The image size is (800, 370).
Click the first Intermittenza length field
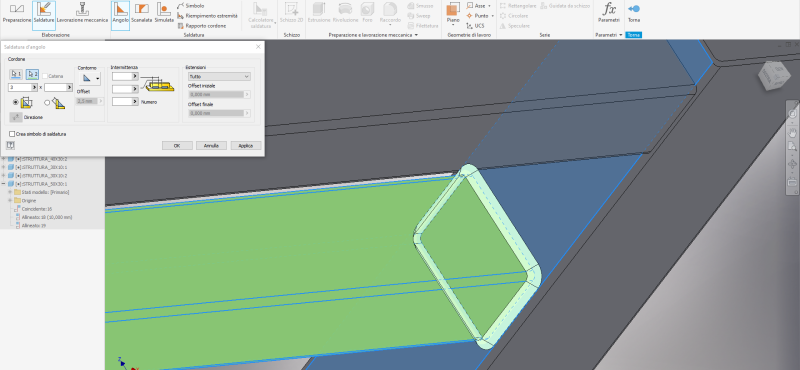(122, 76)
